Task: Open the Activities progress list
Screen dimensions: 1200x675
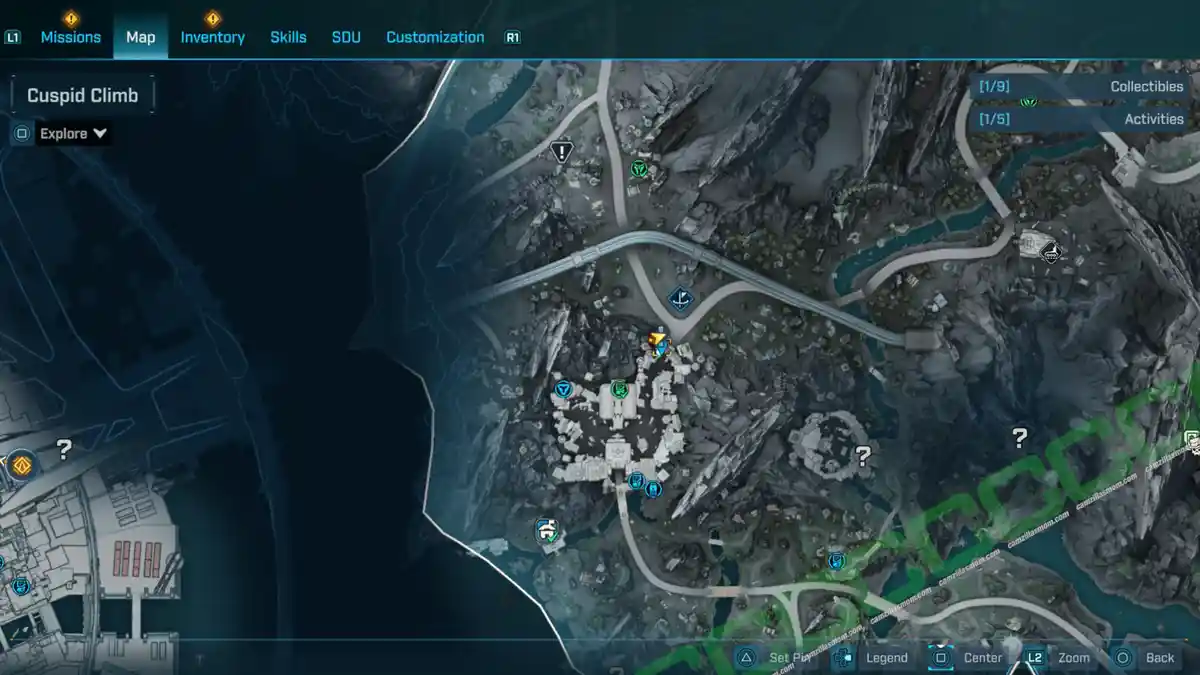Action: pyautogui.click(x=1080, y=119)
